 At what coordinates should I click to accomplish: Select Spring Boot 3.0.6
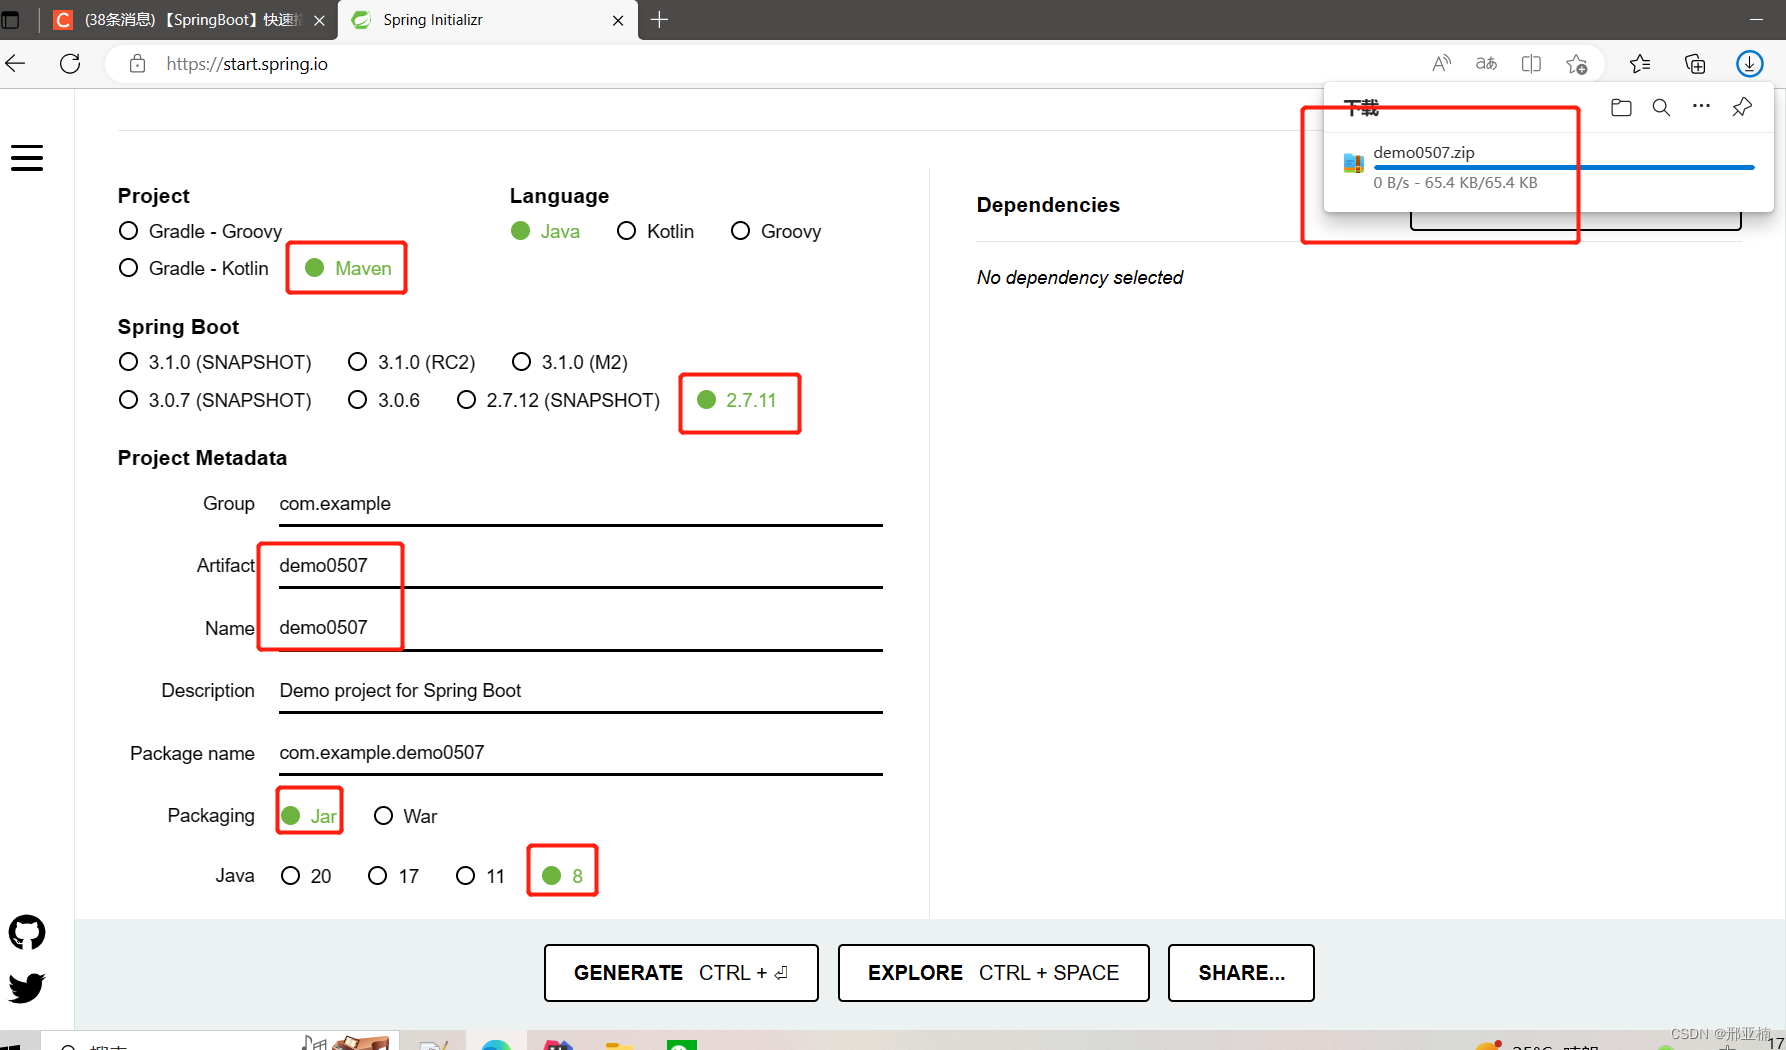pos(383,400)
